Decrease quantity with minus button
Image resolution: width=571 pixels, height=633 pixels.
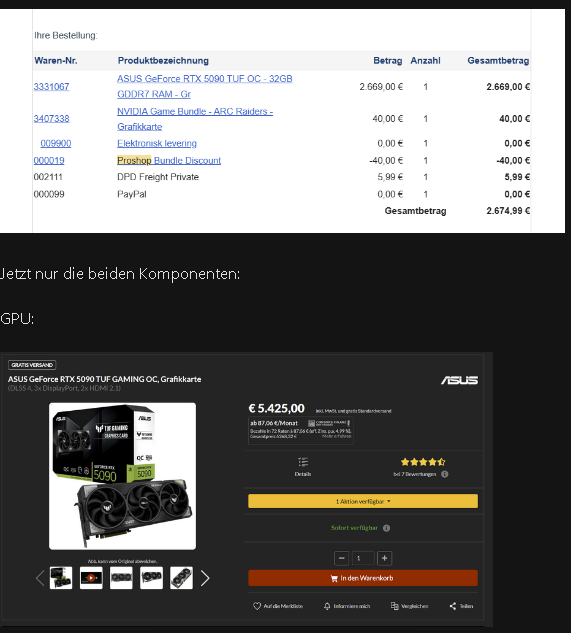click(341, 558)
